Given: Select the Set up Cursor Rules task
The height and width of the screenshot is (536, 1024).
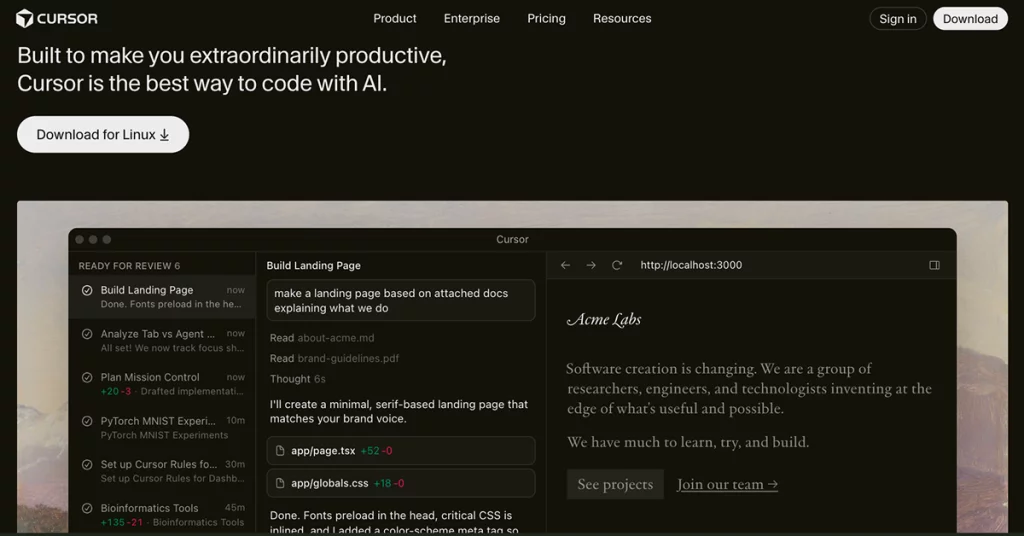Looking at the screenshot, I should pos(162,471).
